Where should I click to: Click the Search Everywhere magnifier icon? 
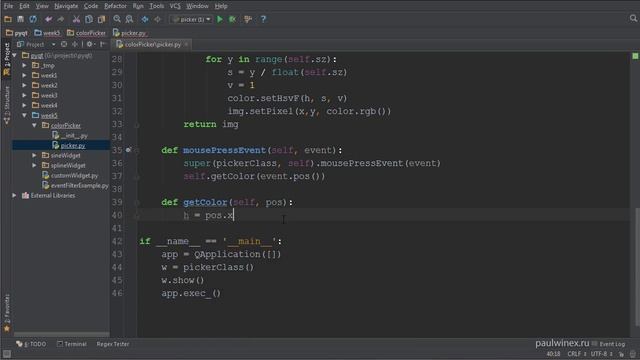point(633,18)
